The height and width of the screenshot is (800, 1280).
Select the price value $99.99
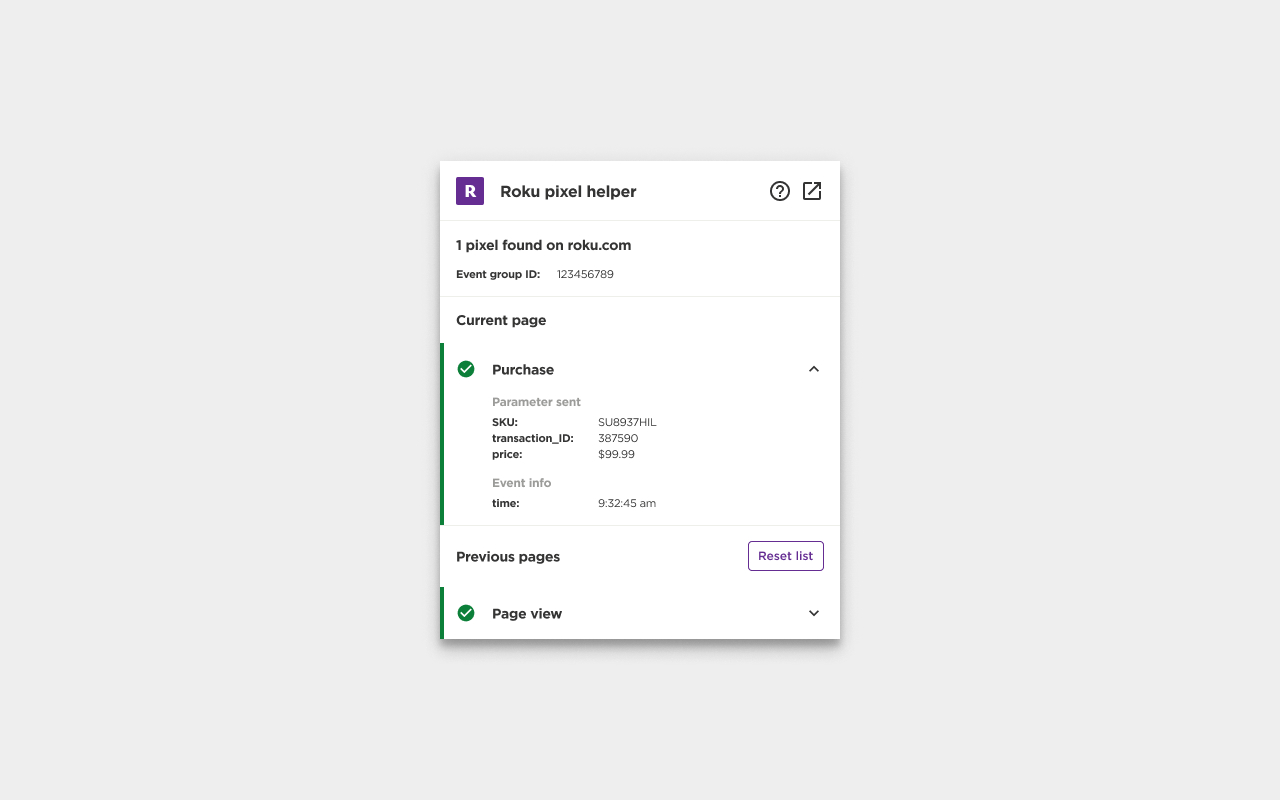(616, 454)
